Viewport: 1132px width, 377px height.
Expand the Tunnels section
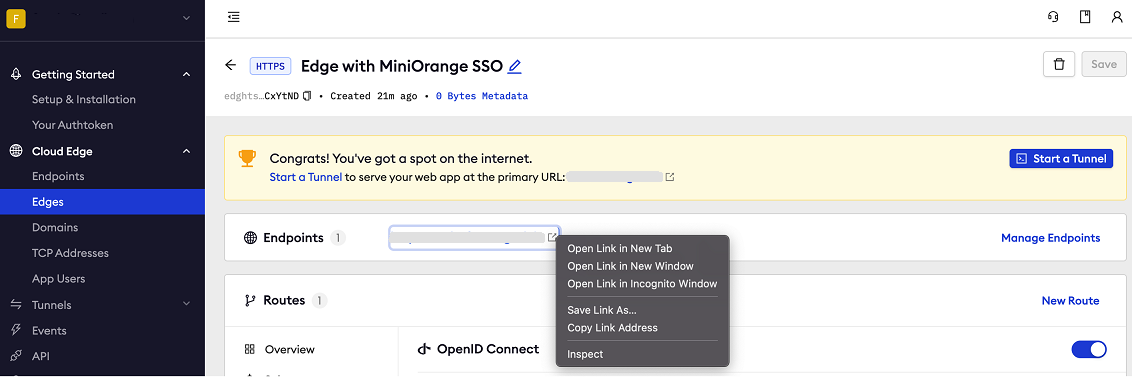186,305
